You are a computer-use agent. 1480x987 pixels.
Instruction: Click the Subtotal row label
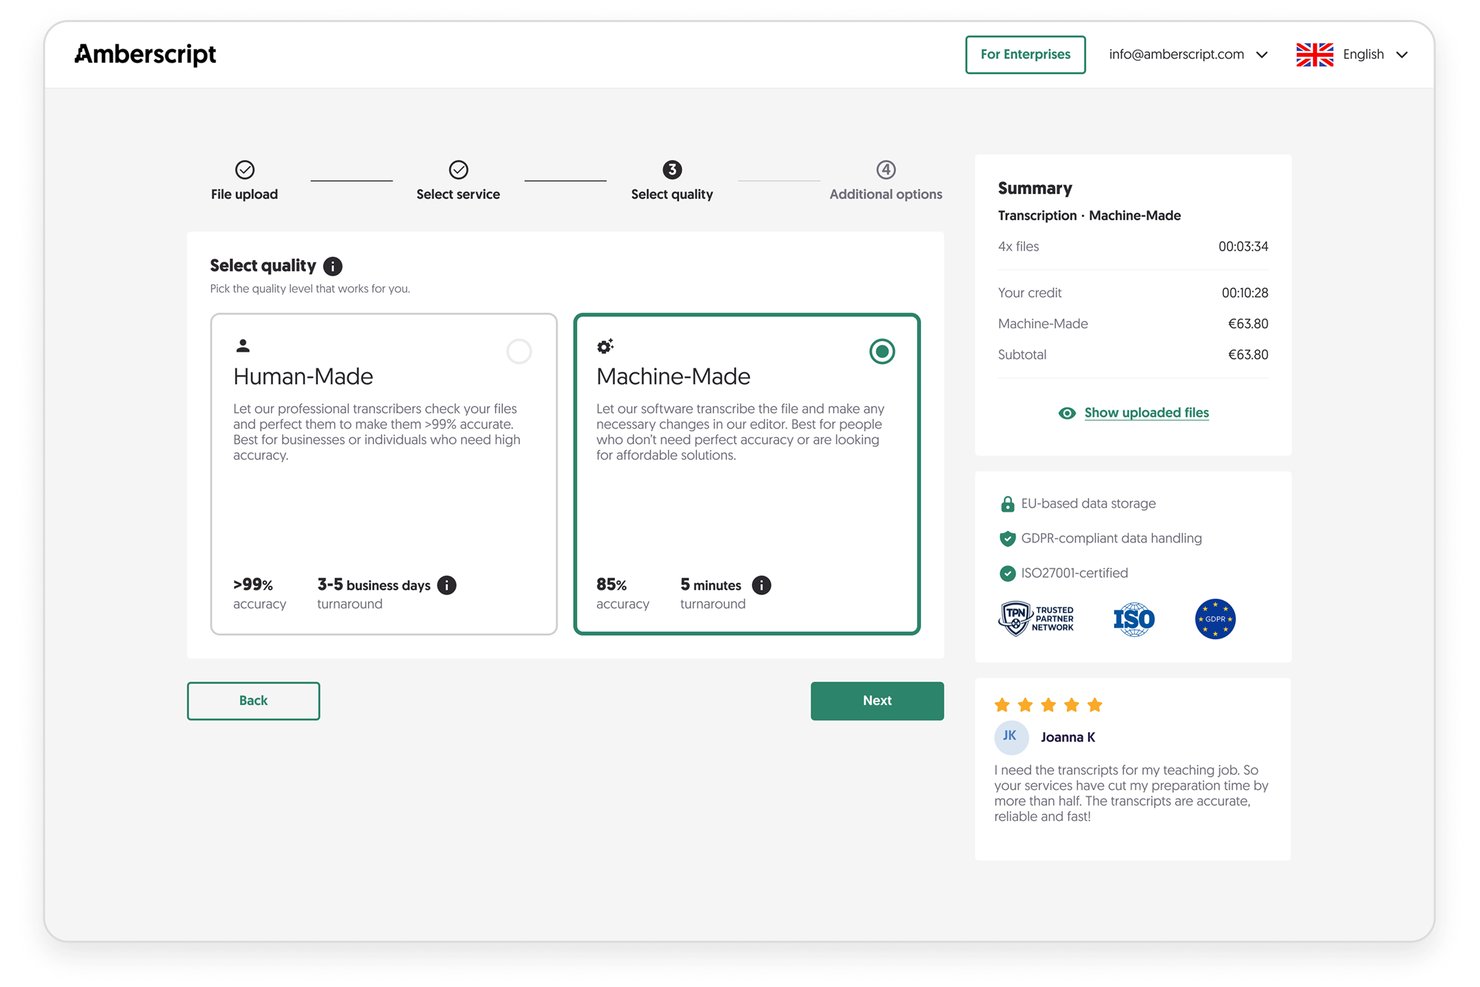click(x=1022, y=355)
